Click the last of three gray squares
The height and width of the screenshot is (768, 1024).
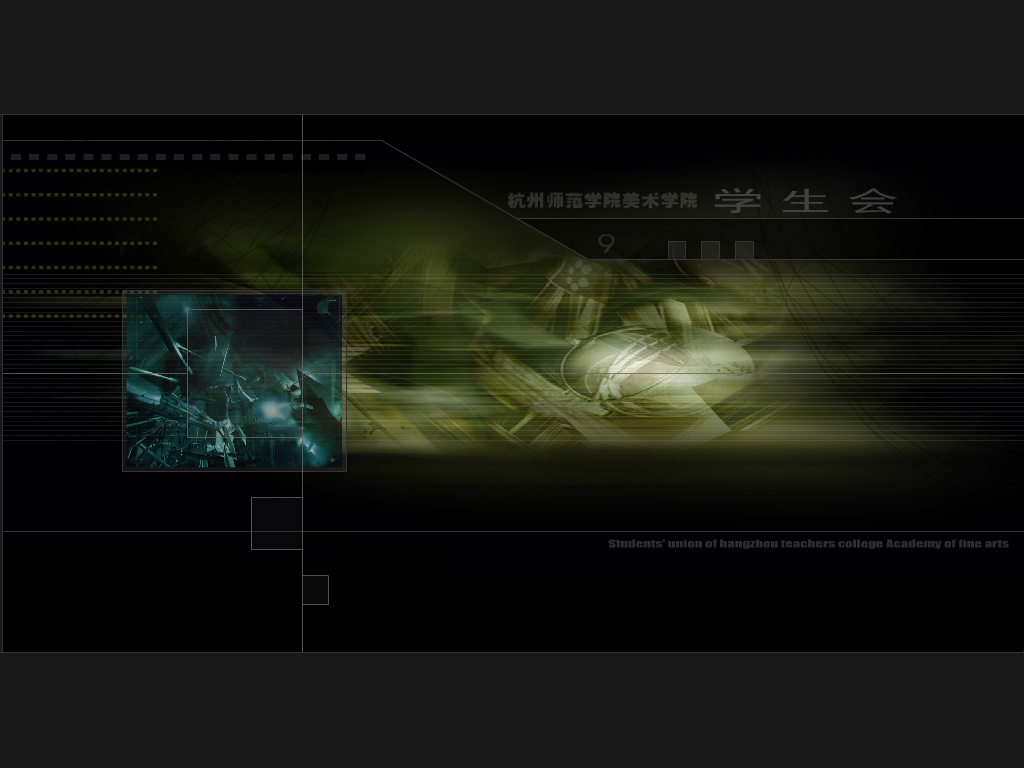coord(744,250)
